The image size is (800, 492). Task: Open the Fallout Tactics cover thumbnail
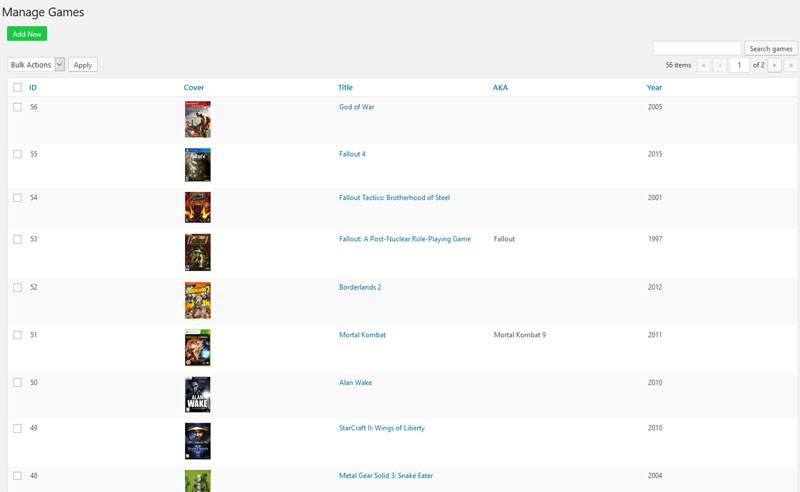197,207
